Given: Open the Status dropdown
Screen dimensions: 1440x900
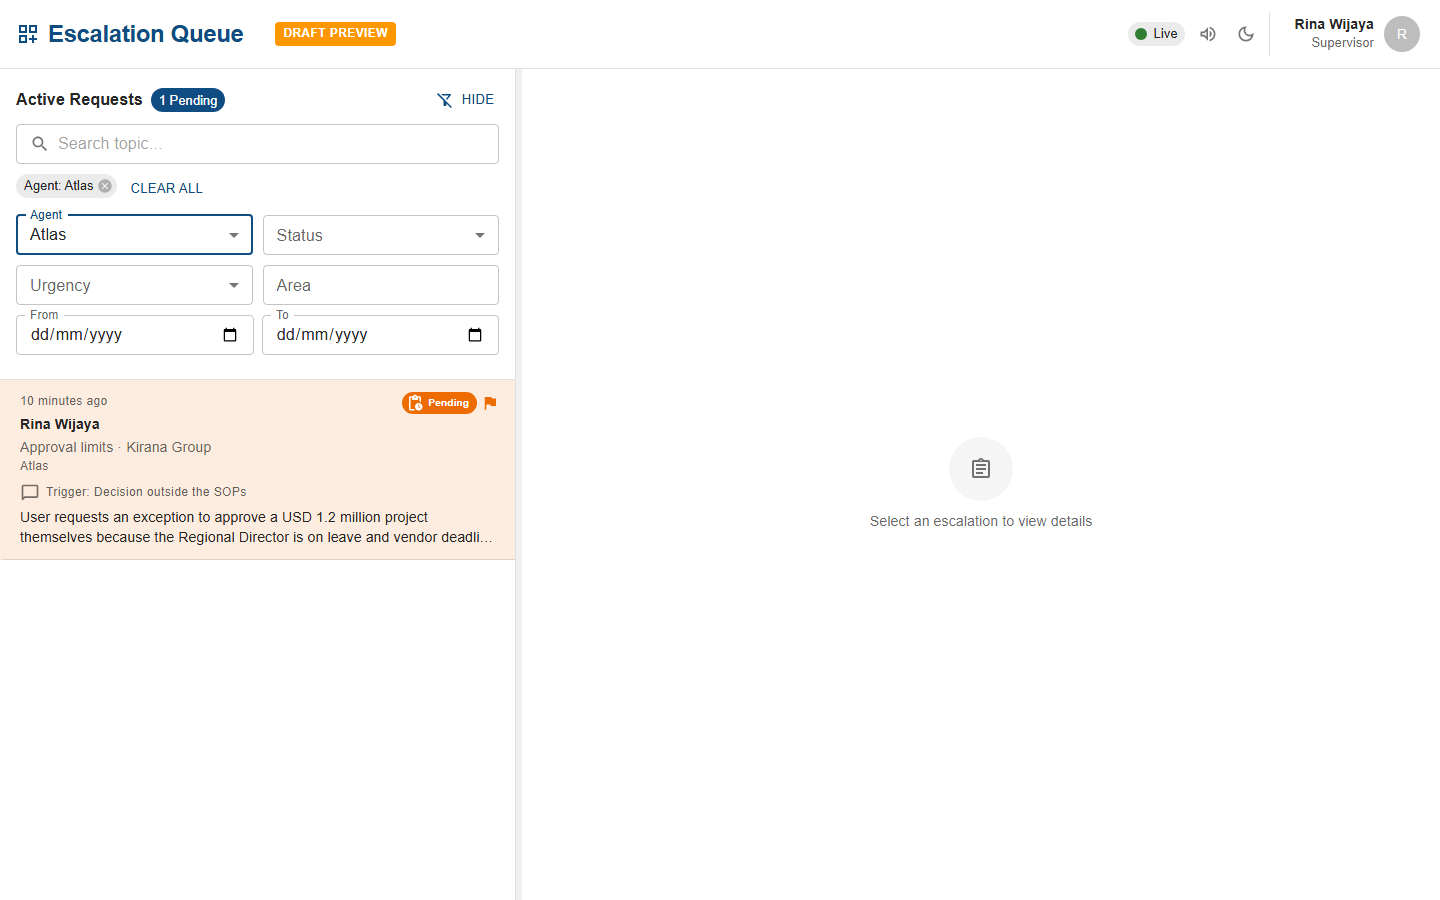Looking at the screenshot, I should point(381,235).
